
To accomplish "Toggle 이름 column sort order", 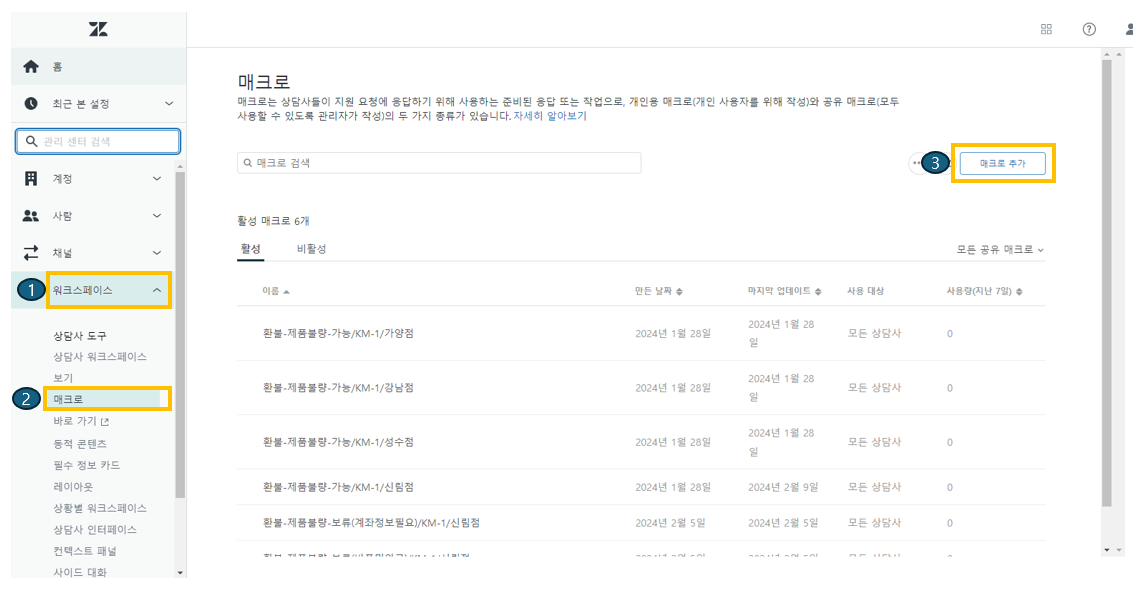I will coord(275,289).
